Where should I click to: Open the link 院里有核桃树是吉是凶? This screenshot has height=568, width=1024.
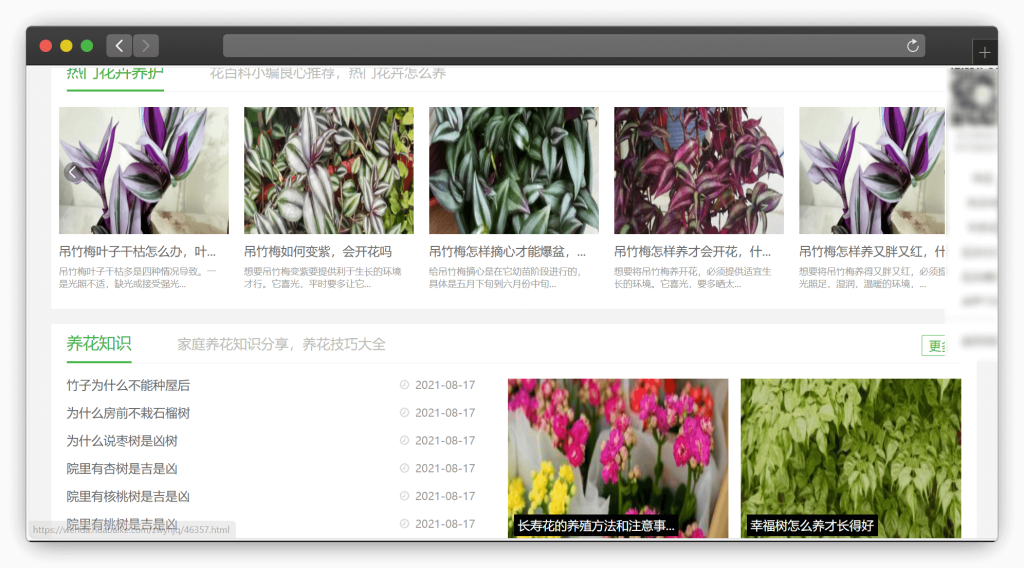pos(128,497)
